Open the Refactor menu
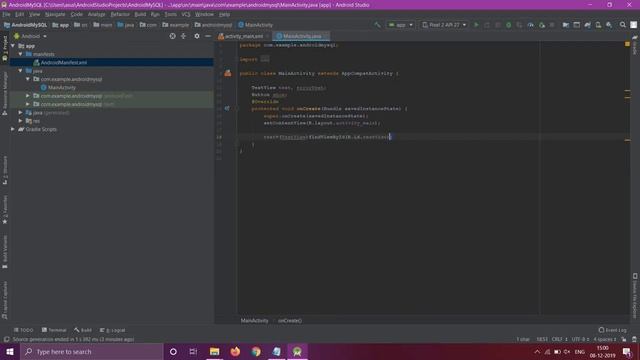Viewport: 640px width, 360px height. [120, 14]
